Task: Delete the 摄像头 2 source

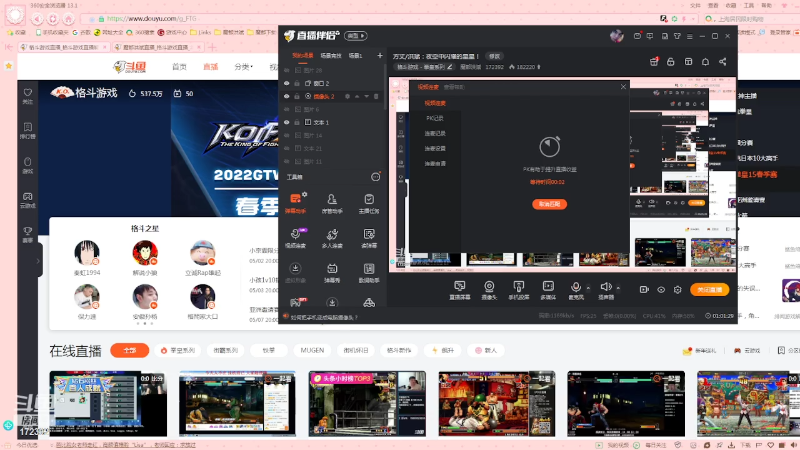Action: (x=376, y=96)
